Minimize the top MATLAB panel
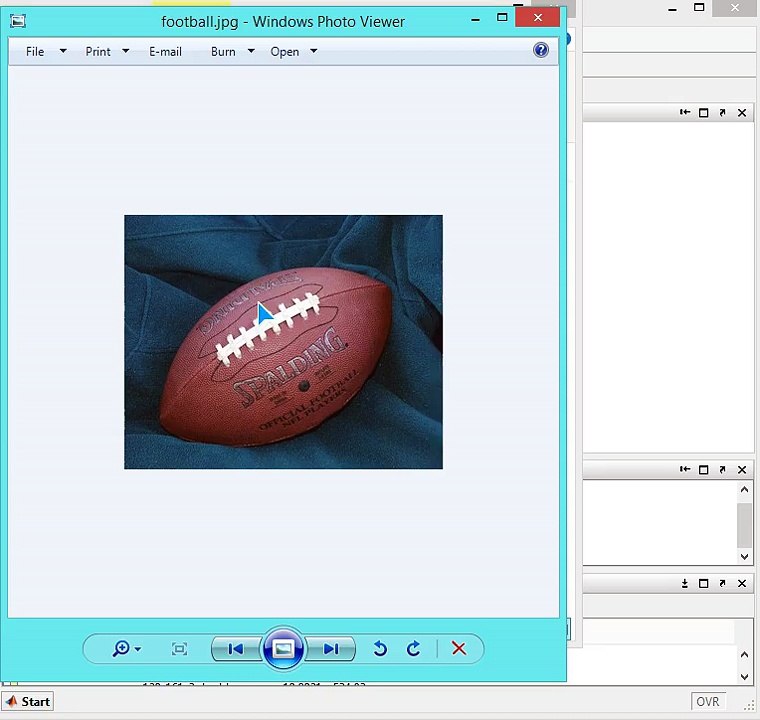 pyautogui.click(x=685, y=112)
